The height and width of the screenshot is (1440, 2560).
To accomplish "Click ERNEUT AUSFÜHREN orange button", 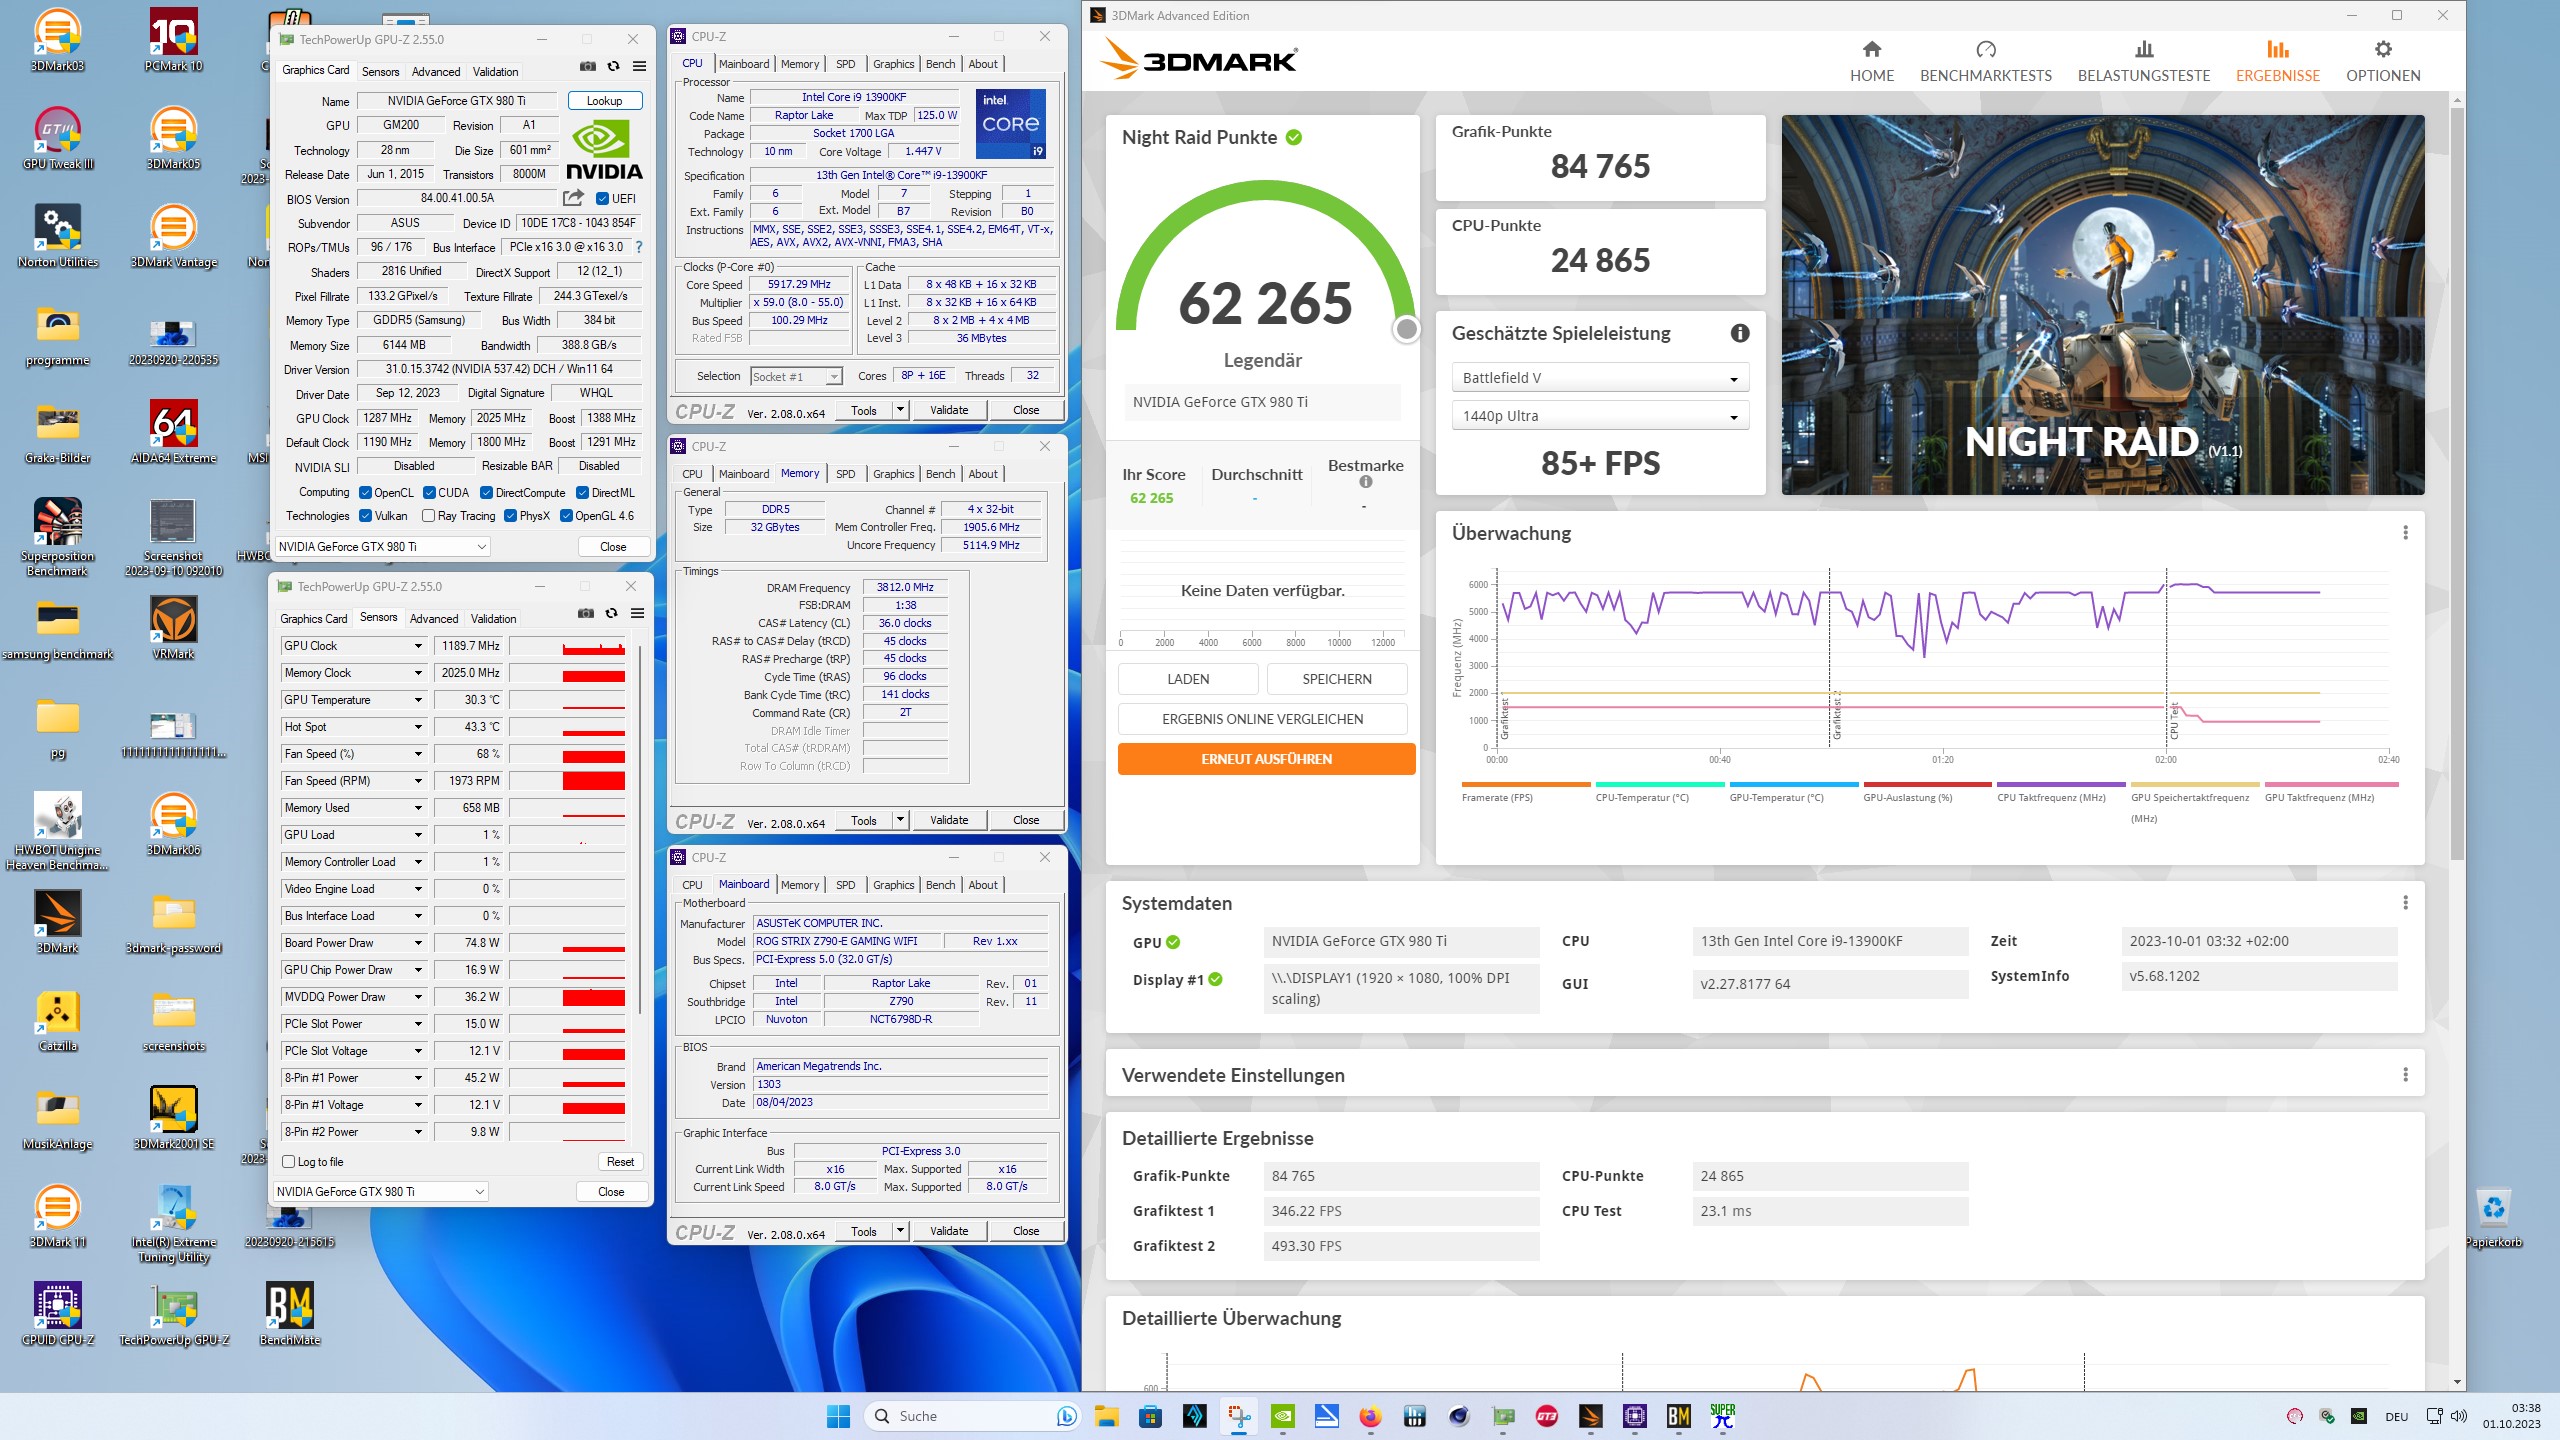I will 1266,759.
